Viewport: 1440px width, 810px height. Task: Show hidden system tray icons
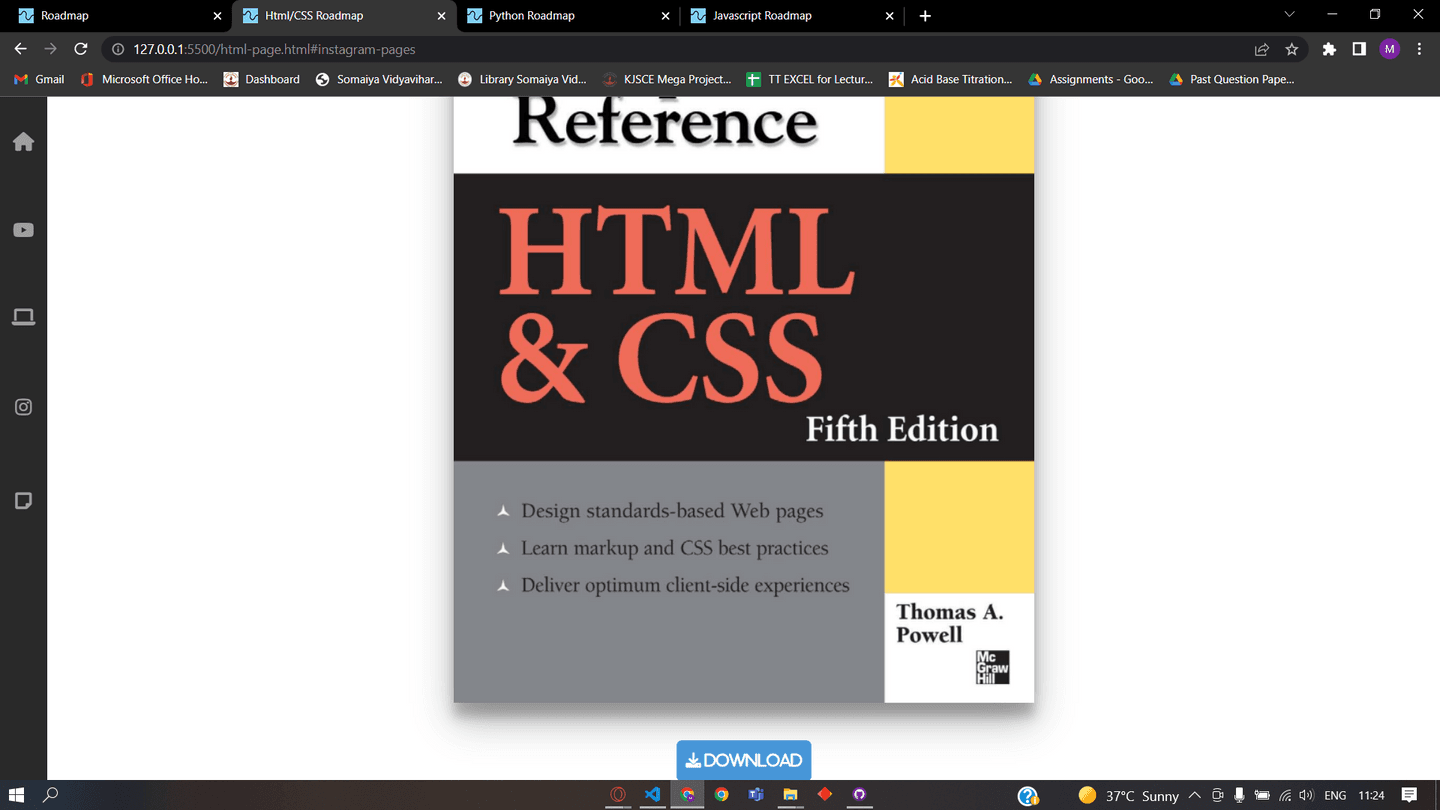coord(1194,795)
